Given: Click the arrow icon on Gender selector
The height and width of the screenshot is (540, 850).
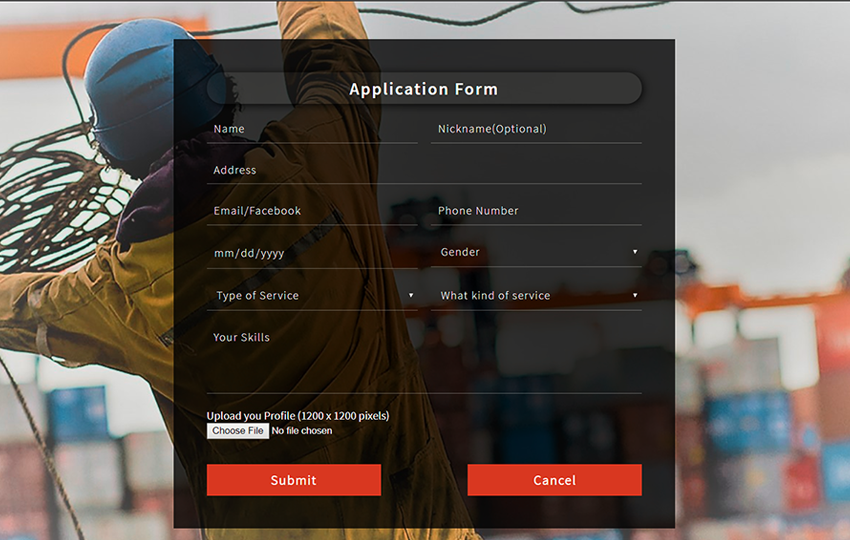Looking at the screenshot, I should pyautogui.click(x=635, y=252).
